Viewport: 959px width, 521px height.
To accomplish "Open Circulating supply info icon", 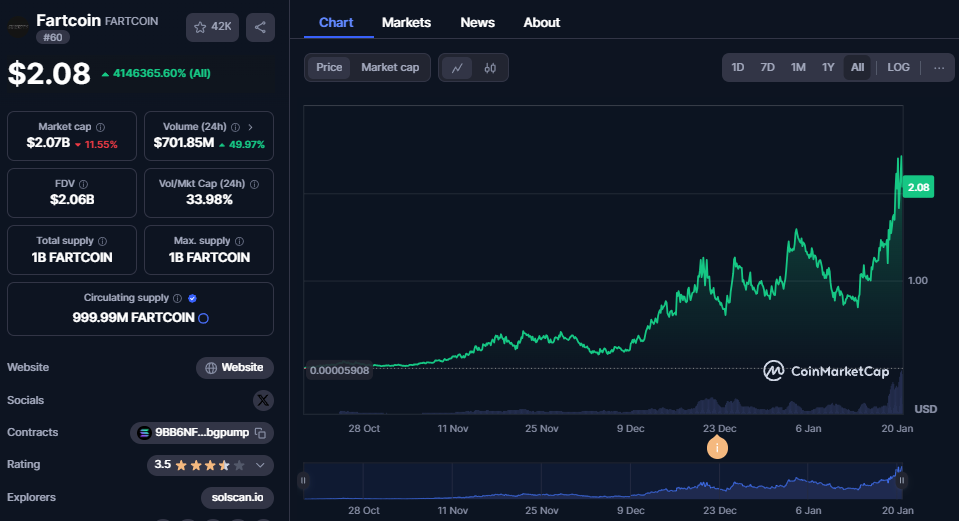I will (x=177, y=298).
